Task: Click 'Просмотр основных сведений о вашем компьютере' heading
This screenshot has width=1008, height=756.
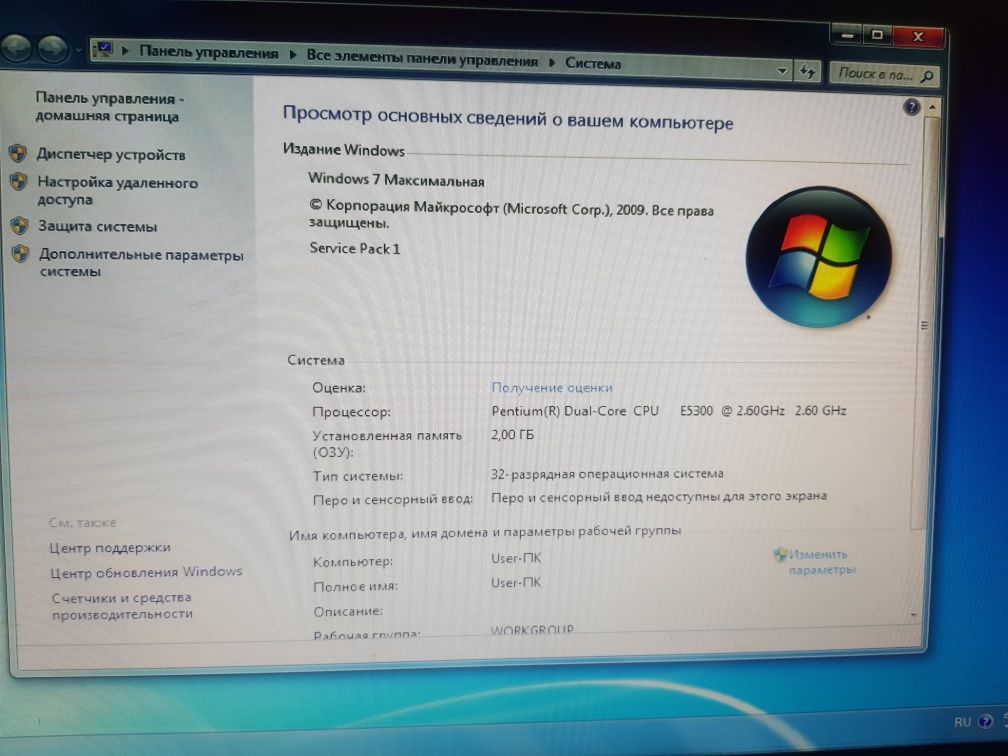Action: 508,118
